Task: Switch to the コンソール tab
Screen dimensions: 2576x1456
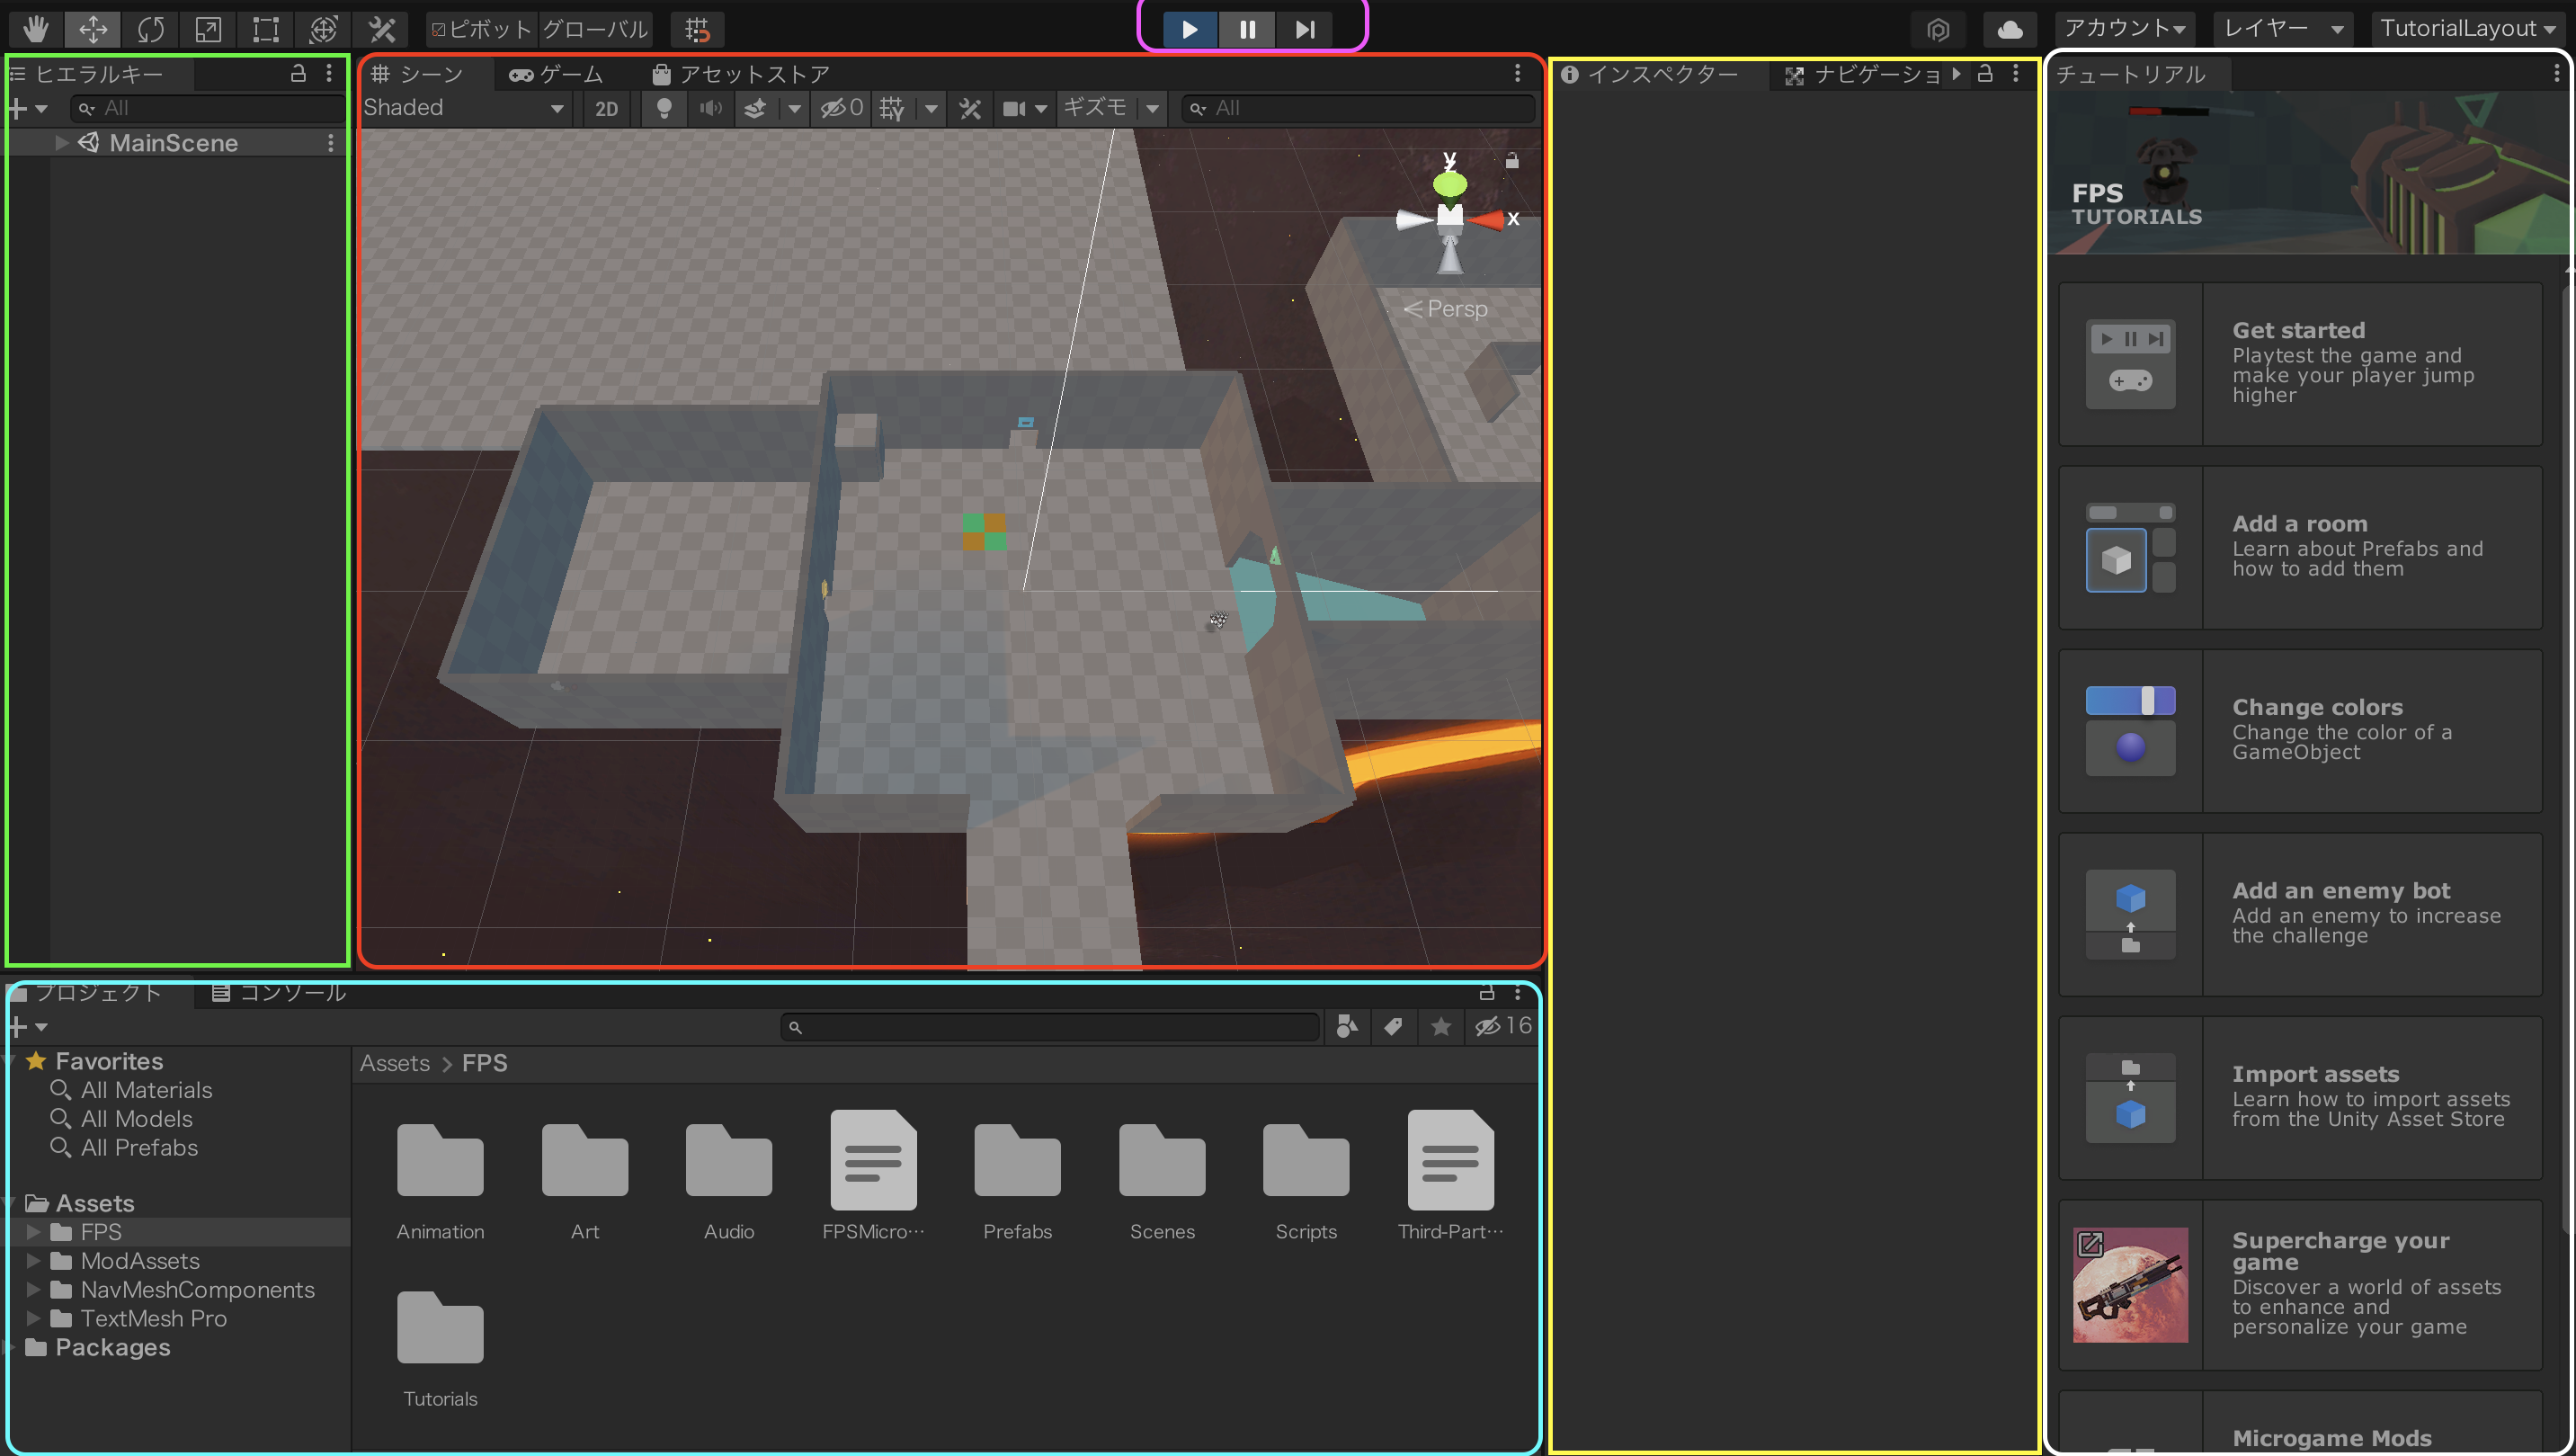Action: click(279, 993)
